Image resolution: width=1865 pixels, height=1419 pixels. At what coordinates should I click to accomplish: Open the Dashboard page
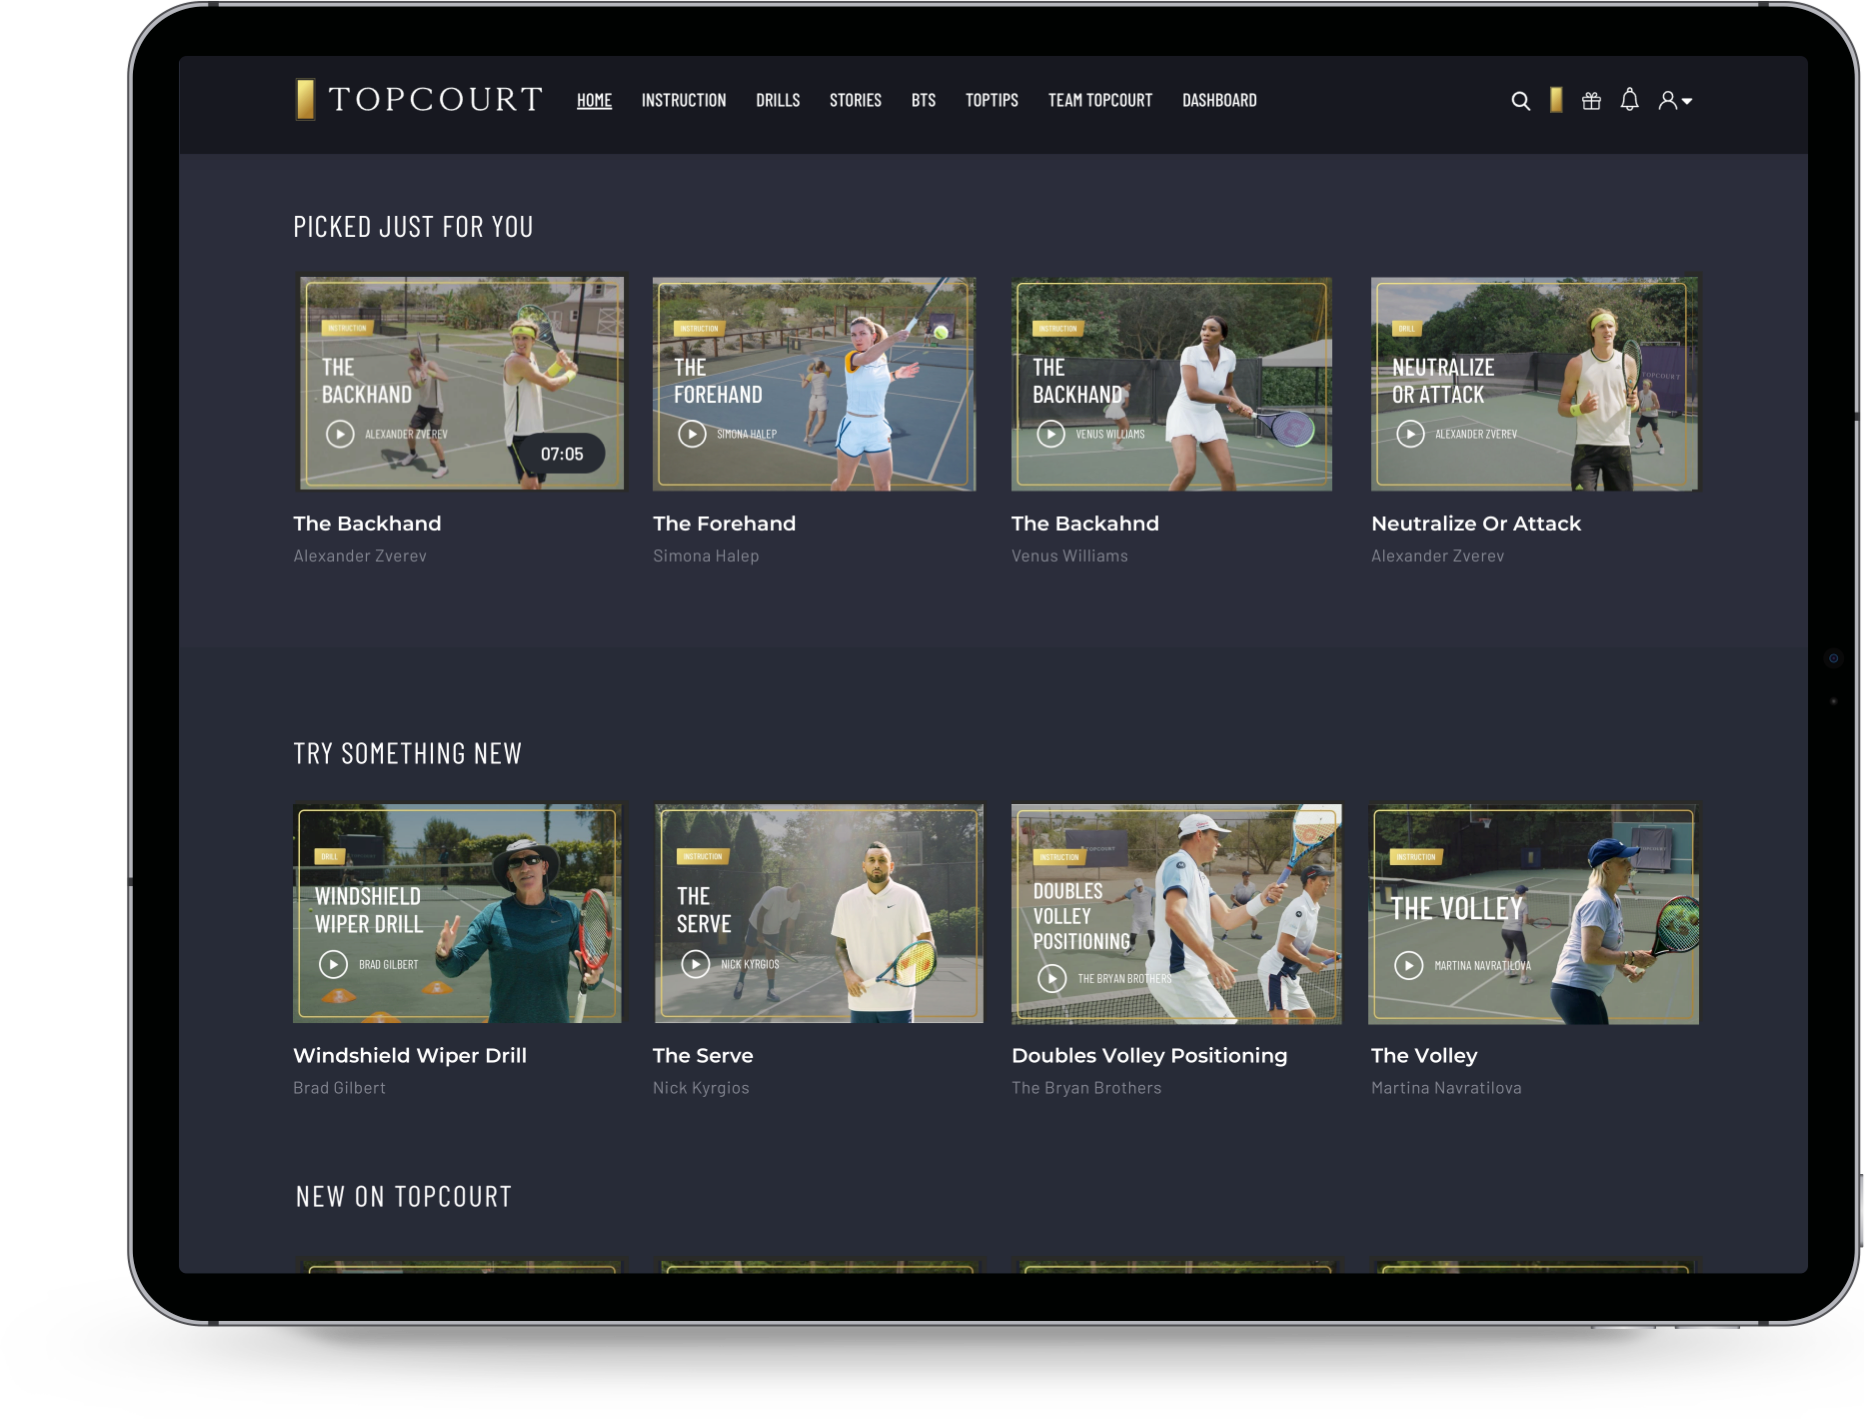click(x=1219, y=101)
